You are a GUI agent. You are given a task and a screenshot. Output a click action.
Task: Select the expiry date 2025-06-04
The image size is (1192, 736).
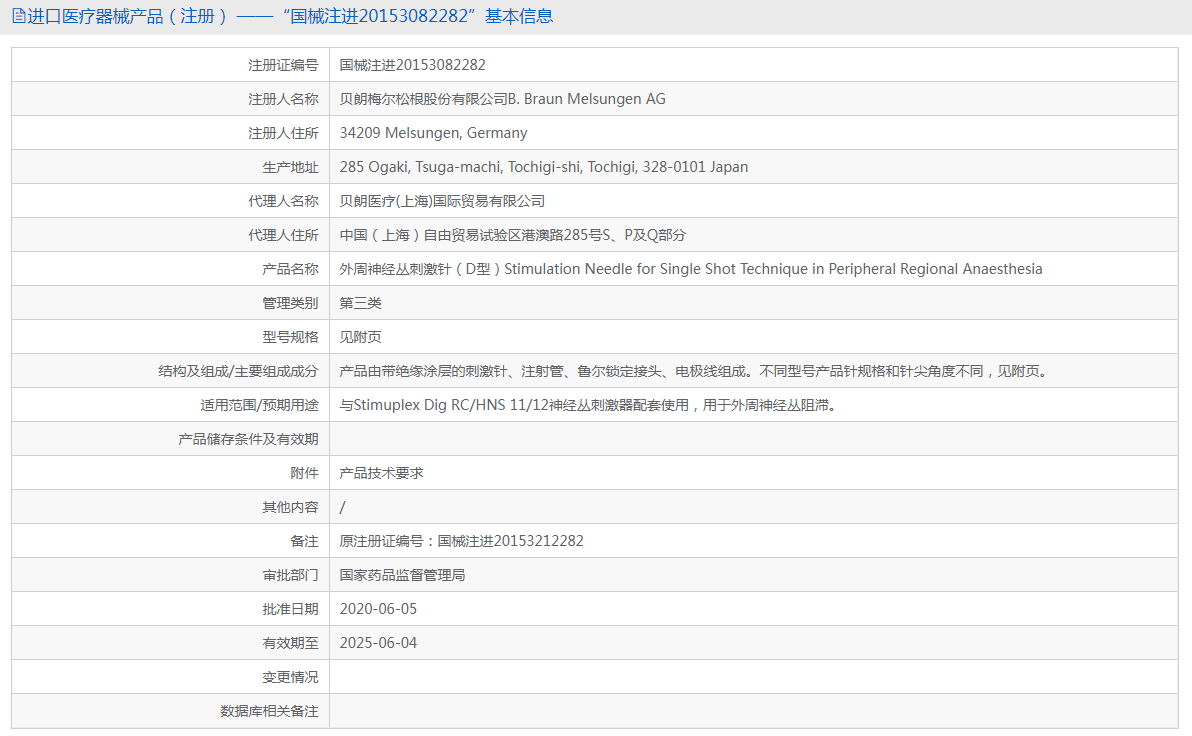click(378, 643)
